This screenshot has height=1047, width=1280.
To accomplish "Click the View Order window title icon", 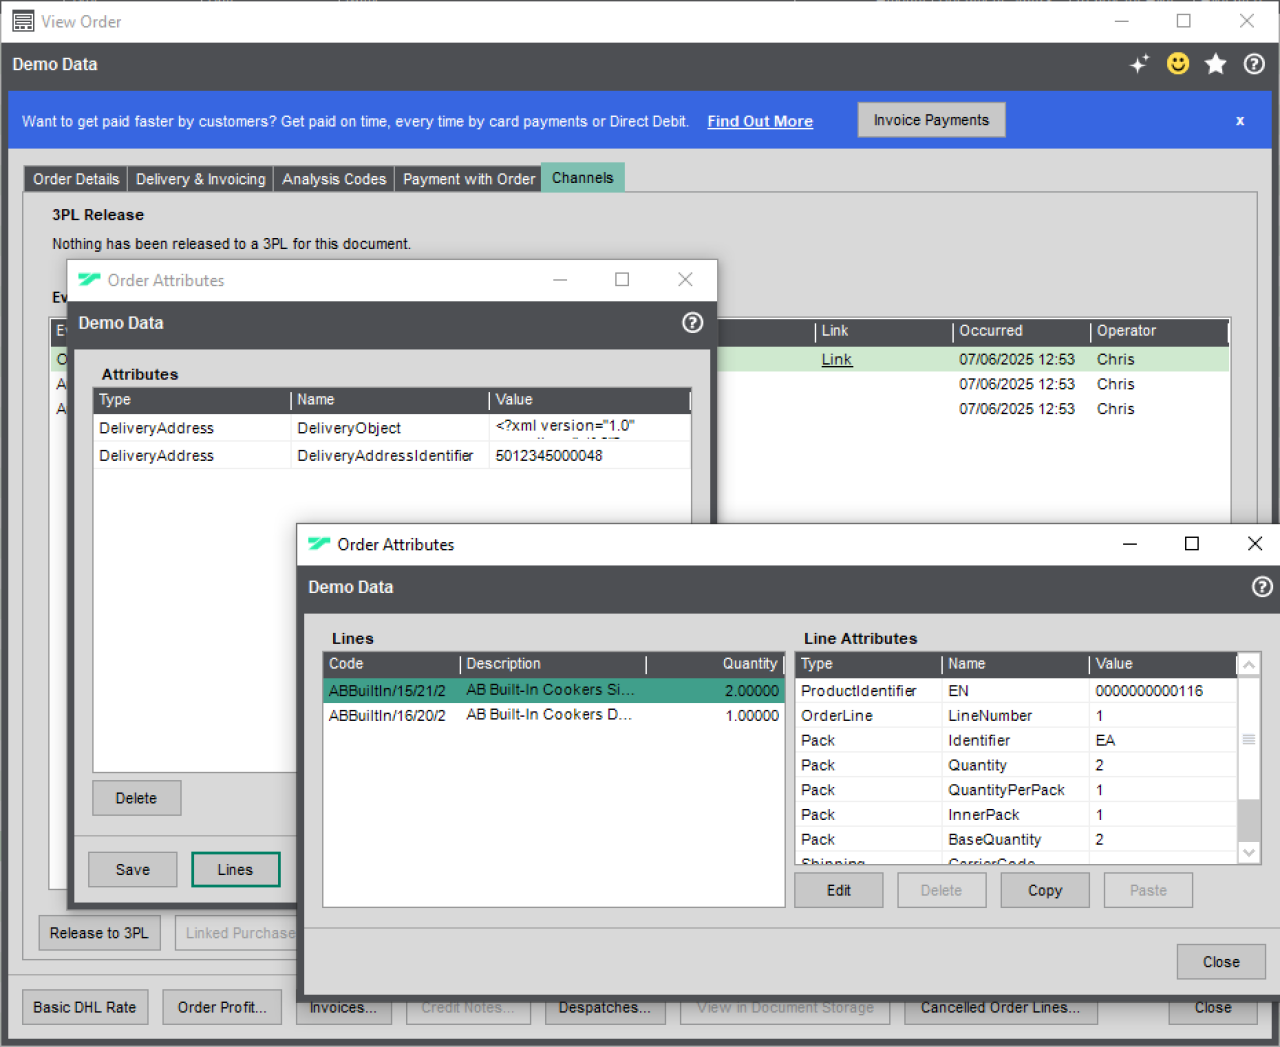I will 23,21.
